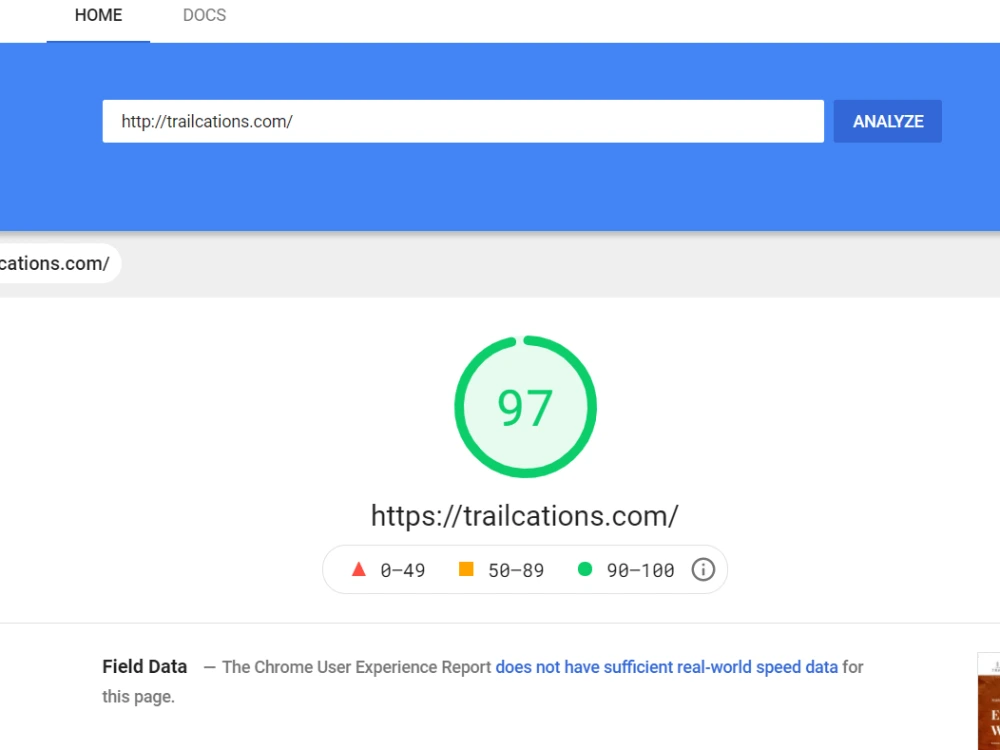1000x750 pixels.
Task: Open the page screenshot thumbnail at right edge
Action: point(989,702)
